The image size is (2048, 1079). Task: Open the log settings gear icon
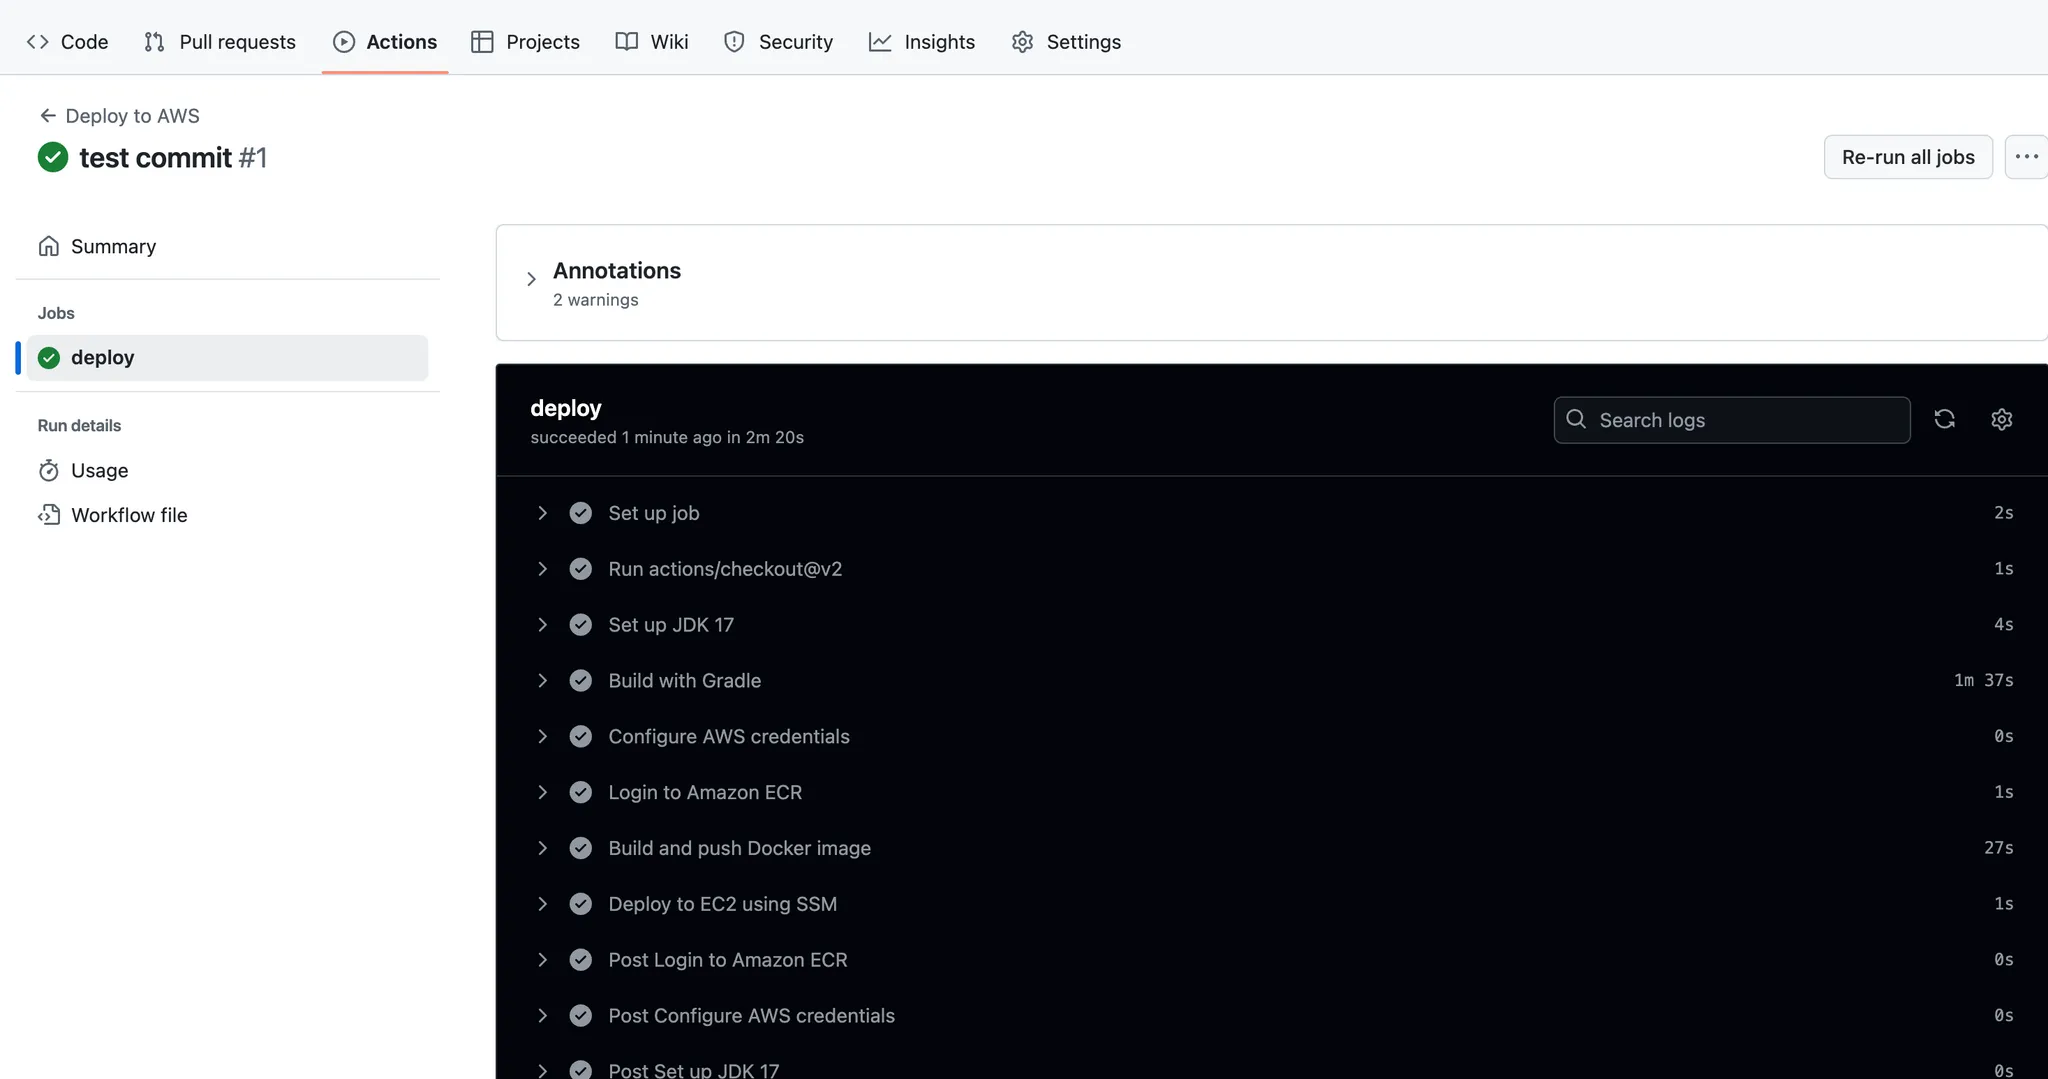coord(2001,420)
